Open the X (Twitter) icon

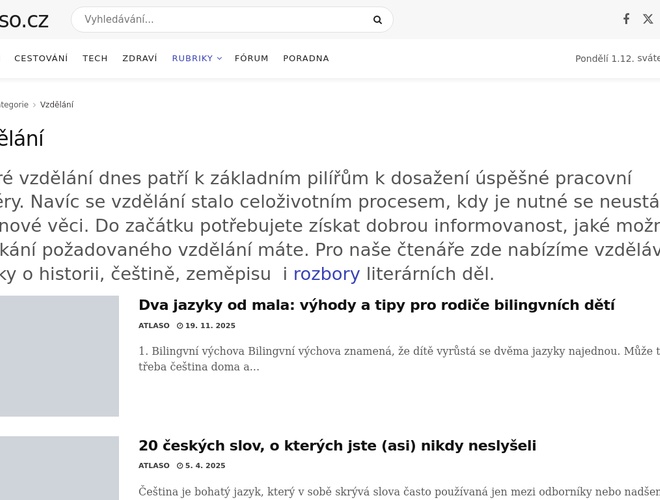point(648,19)
